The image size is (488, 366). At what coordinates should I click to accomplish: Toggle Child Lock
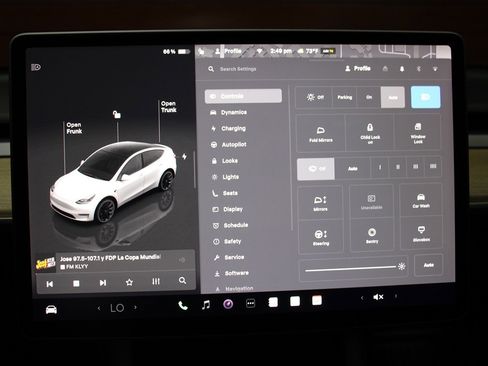tap(370, 133)
